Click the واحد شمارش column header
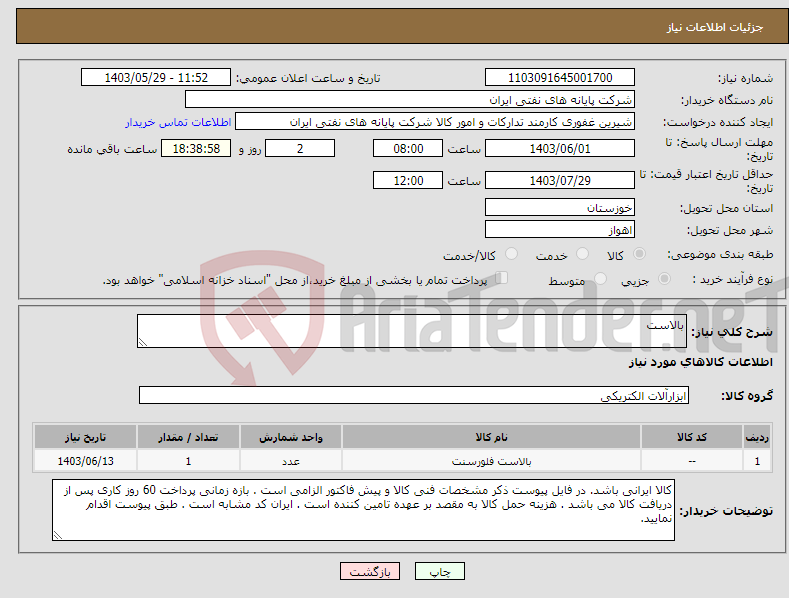This screenshot has height=598, width=789. click(291, 437)
